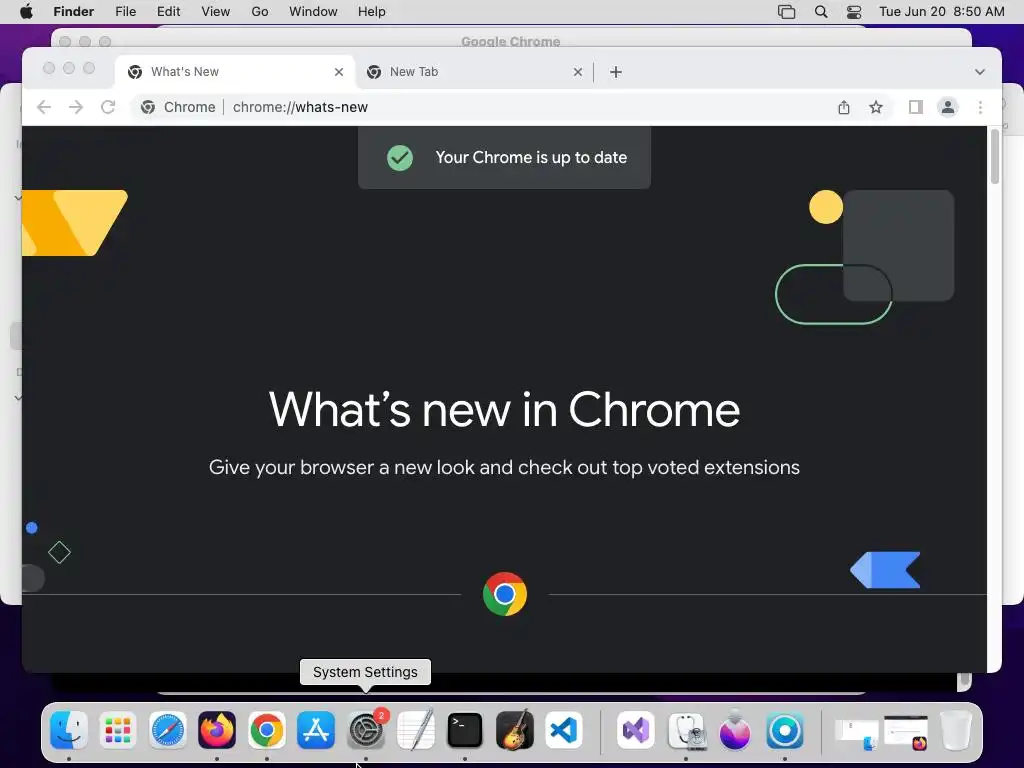
Task: Launch Safari from the Dock
Action: pyautogui.click(x=168, y=730)
